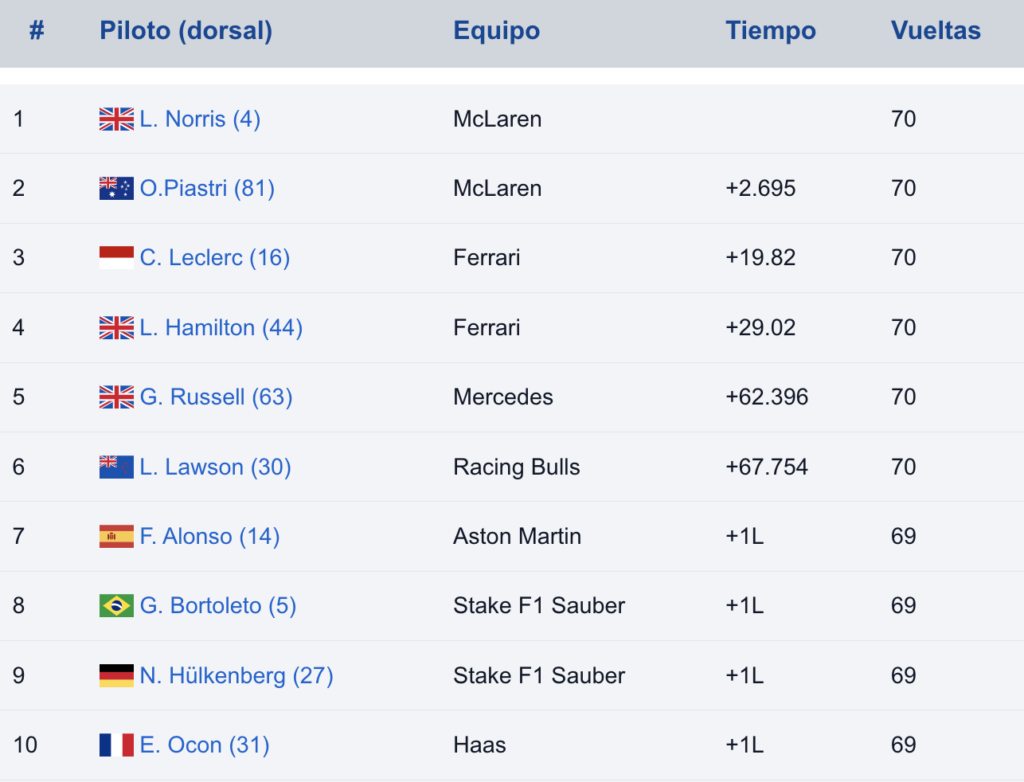The width and height of the screenshot is (1024, 782).
Task: Click the French flag beside E. Ocon
Action: [x=116, y=745]
